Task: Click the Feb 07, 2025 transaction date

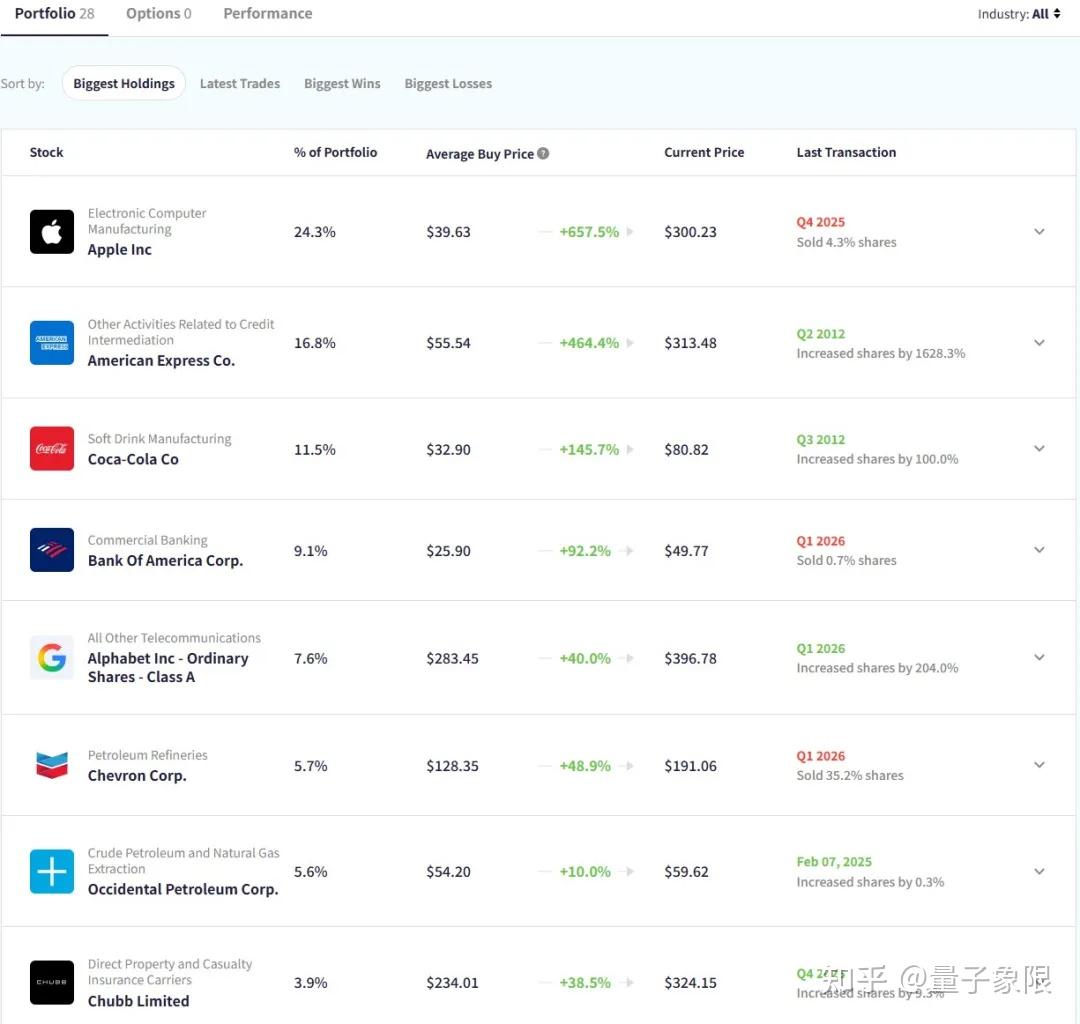Action: [x=834, y=861]
